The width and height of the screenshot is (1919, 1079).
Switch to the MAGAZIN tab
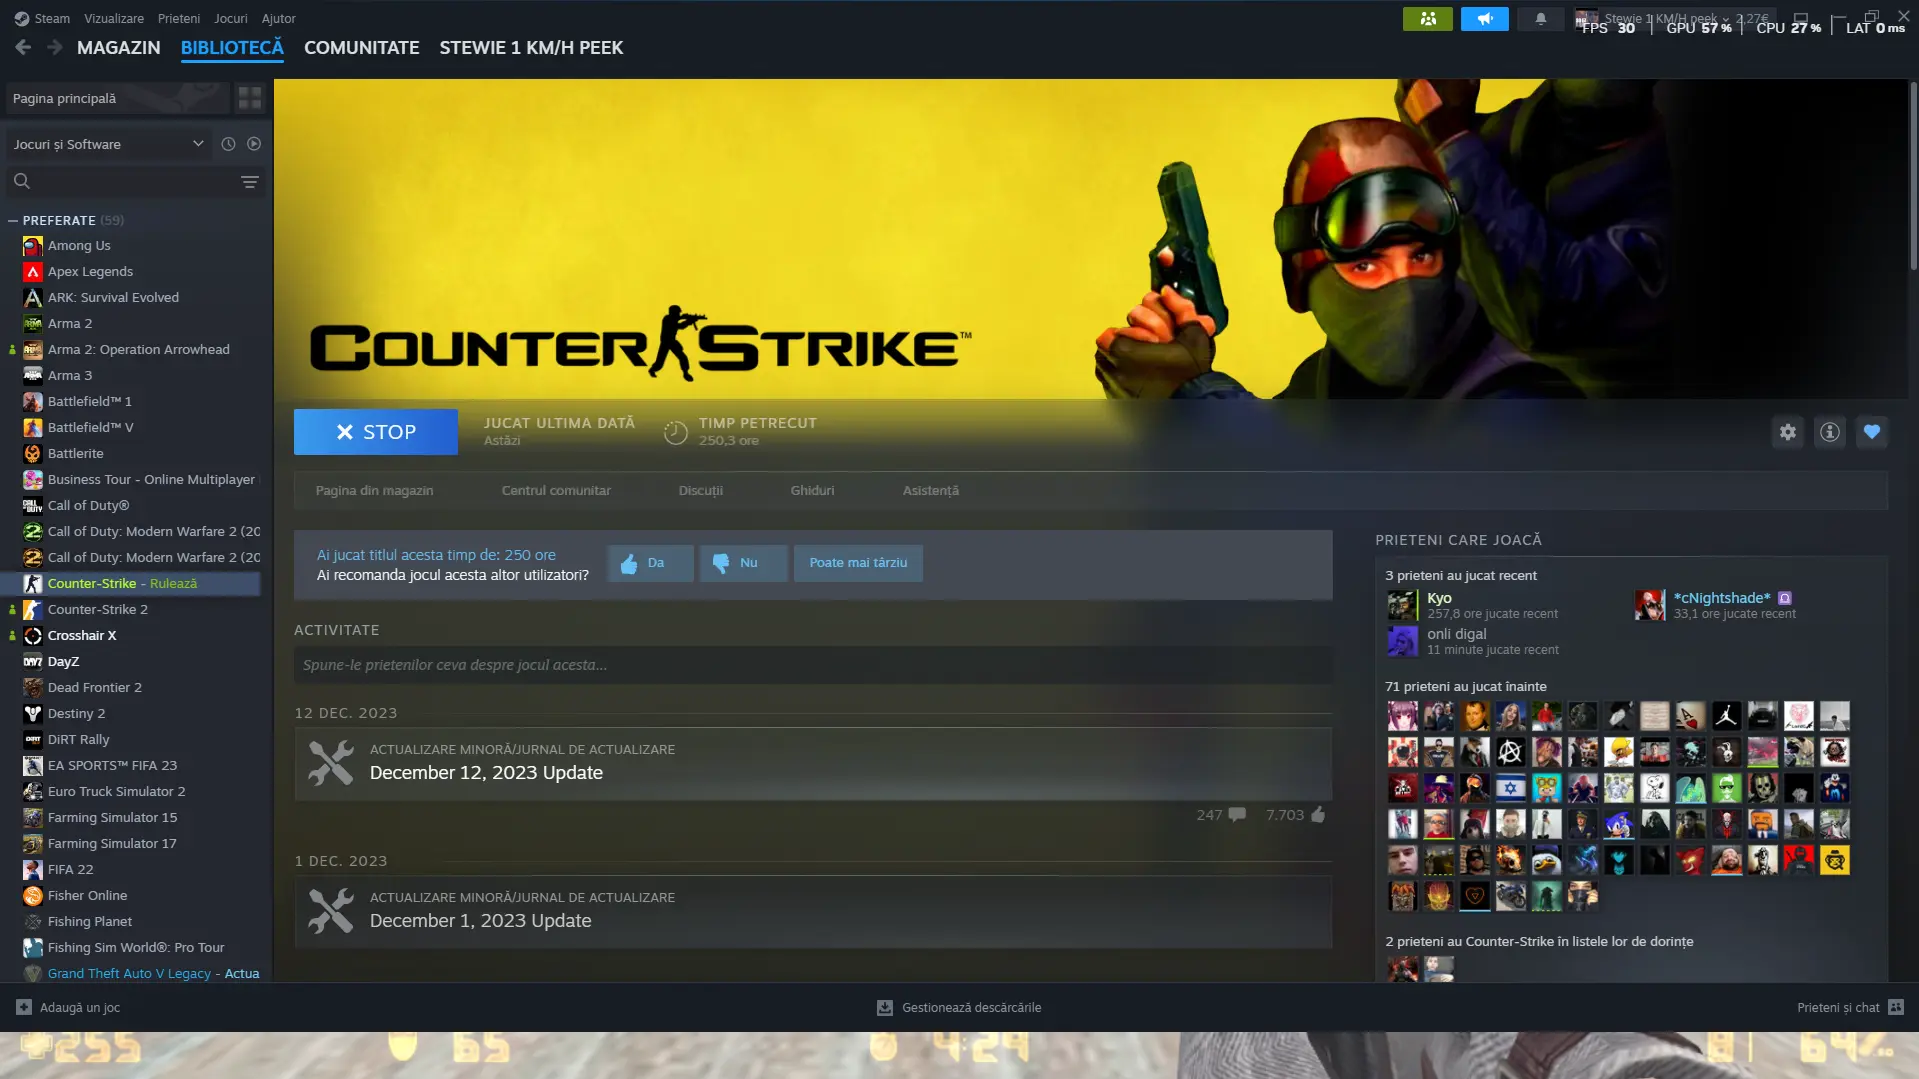click(x=118, y=48)
